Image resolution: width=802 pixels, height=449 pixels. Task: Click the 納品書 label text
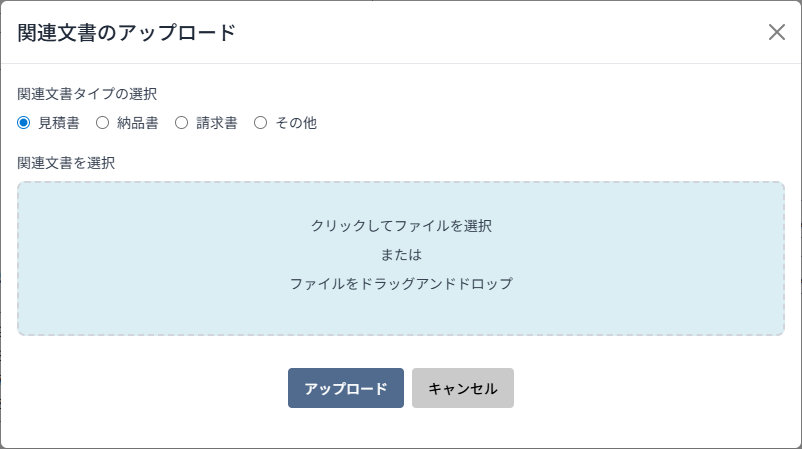tap(137, 123)
